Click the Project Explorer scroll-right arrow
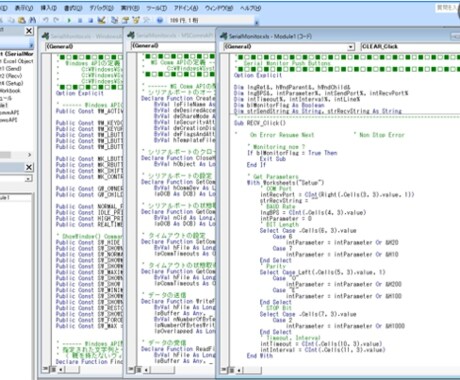This screenshot has height=380, width=460. click(29, 155)
